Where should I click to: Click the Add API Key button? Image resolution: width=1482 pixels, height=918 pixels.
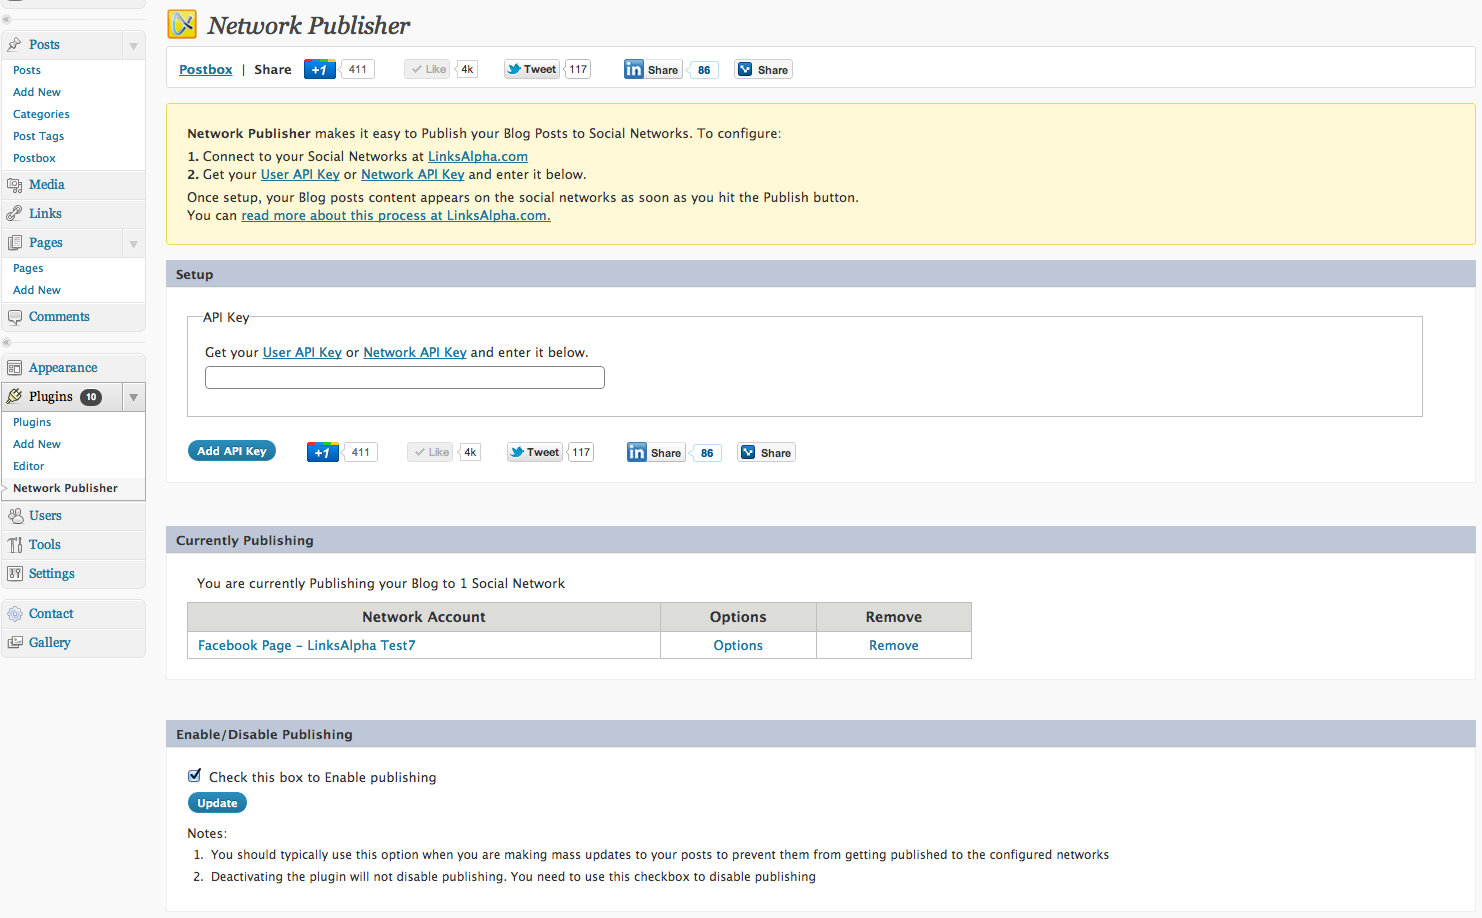tap(231, 451)
